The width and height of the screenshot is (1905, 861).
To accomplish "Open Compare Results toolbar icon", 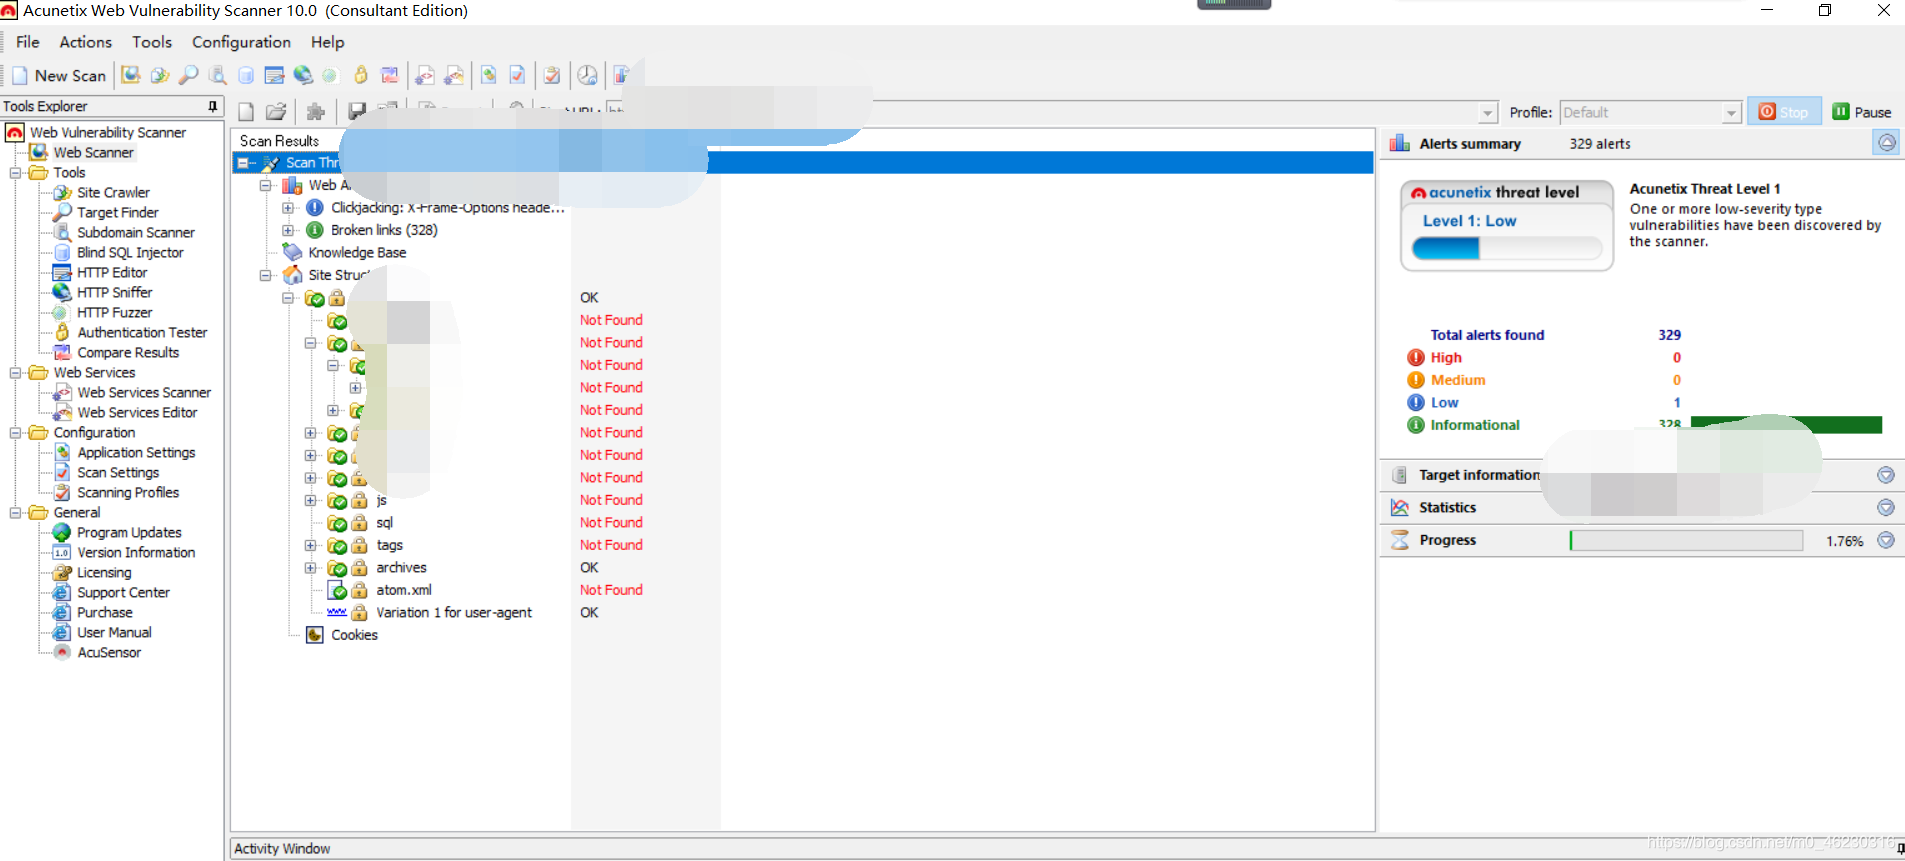I will (390, 75).
